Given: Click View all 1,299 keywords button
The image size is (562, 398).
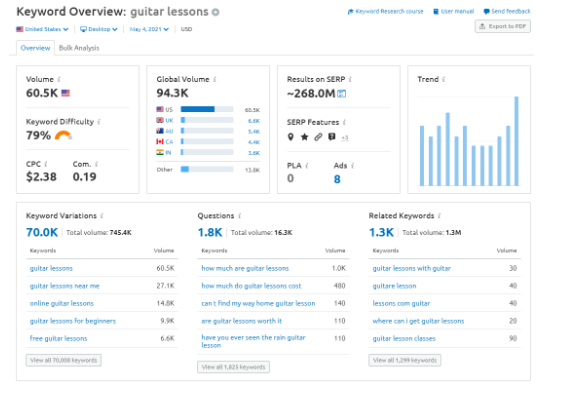Looking at the screenshot, I should [x=405, y=360].
